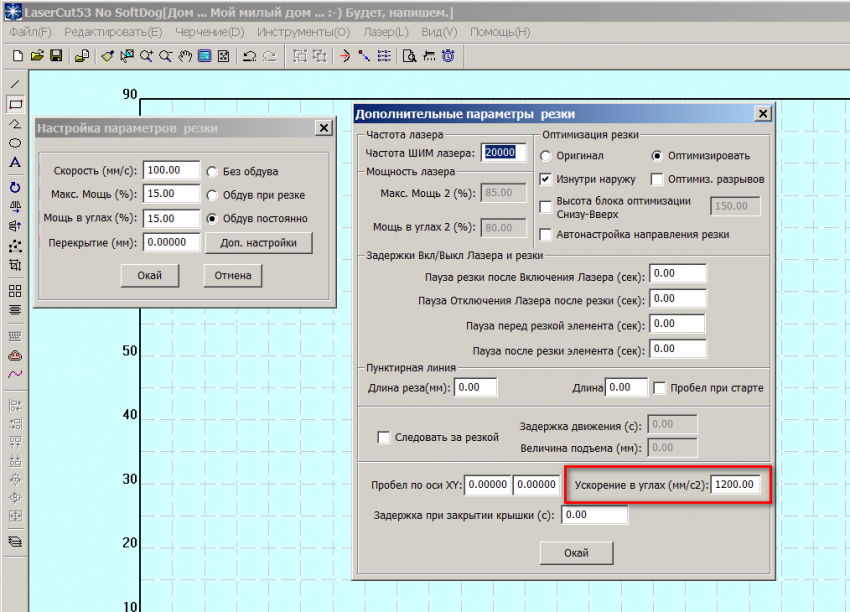This screenshot has height=612, width=850.
Task: Click the Zoom in magnifier icon
Action: [147, 55]
